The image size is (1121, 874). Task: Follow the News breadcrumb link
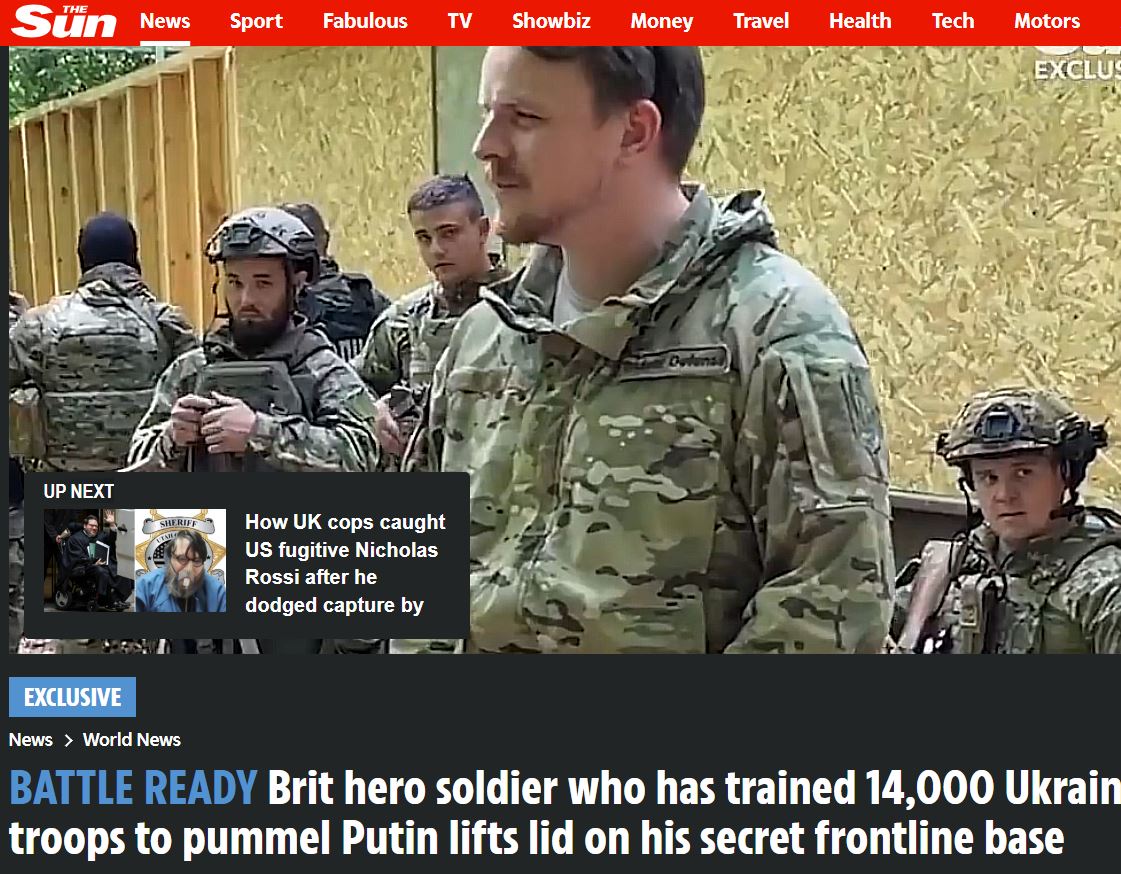[x=31, y=740]
